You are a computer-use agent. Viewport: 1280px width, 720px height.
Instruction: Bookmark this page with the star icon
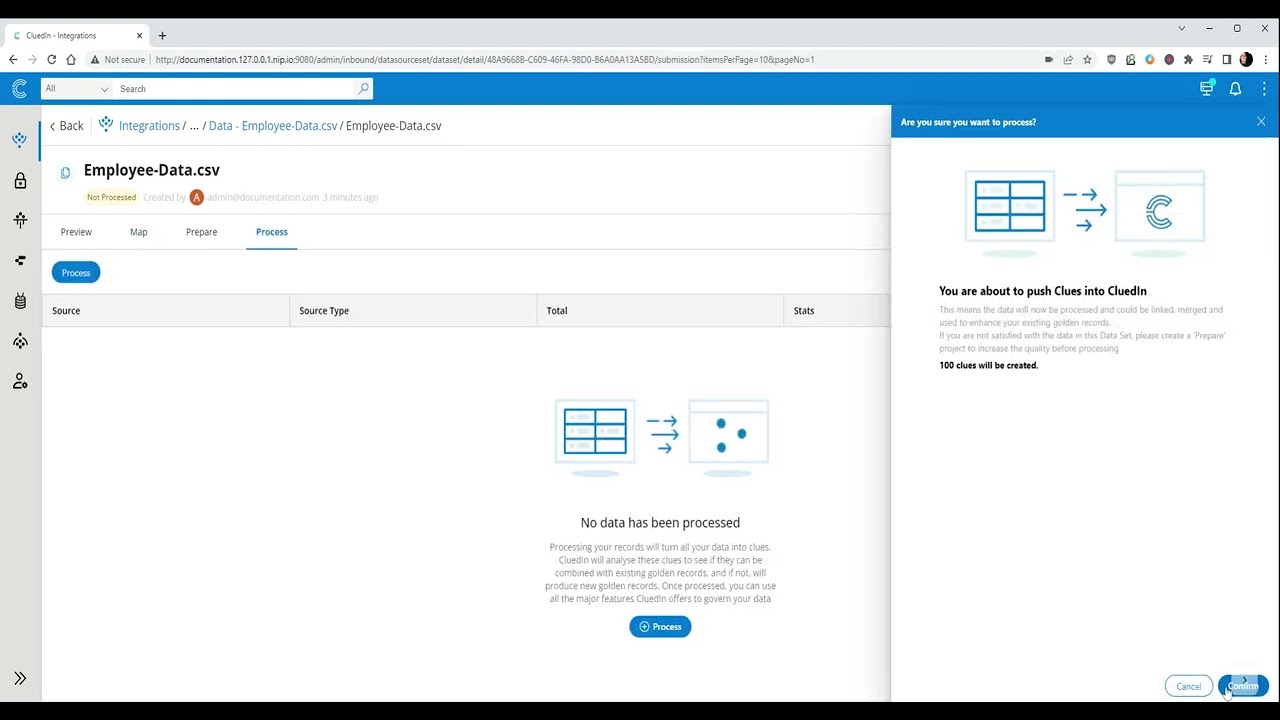(x=1087, y=60)
